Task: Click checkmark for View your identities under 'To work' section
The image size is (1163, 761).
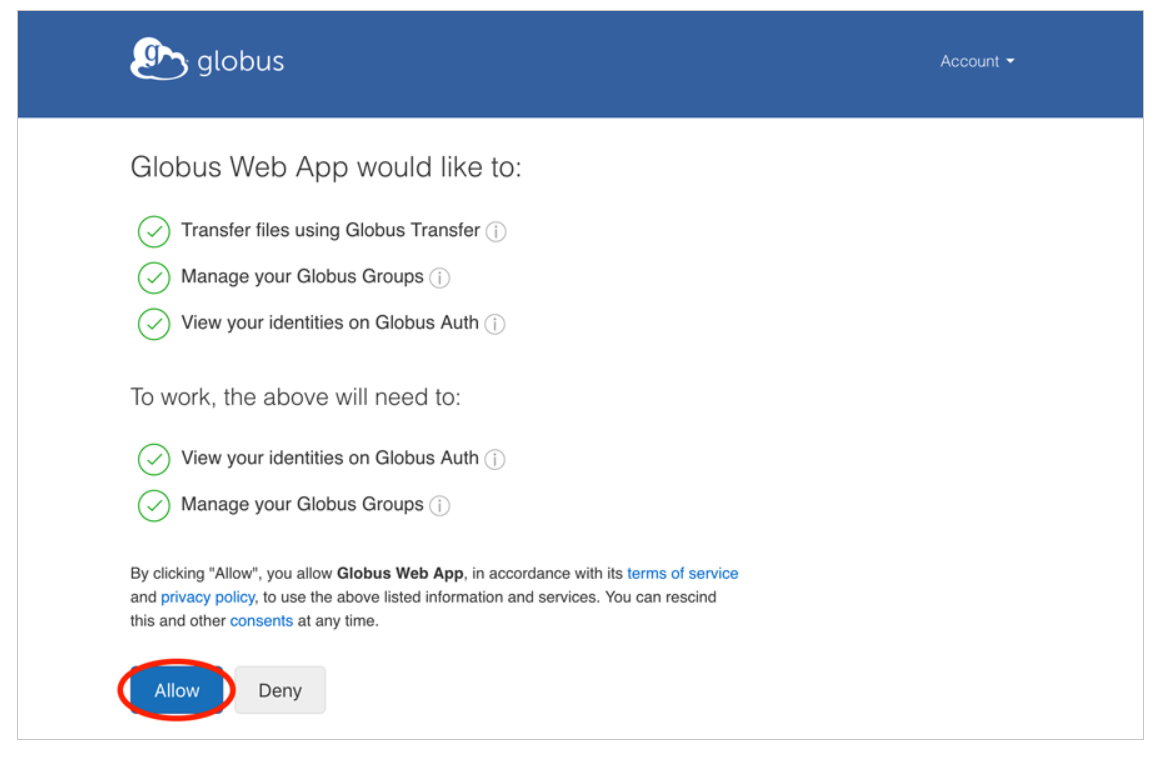Action: [154, 459]
